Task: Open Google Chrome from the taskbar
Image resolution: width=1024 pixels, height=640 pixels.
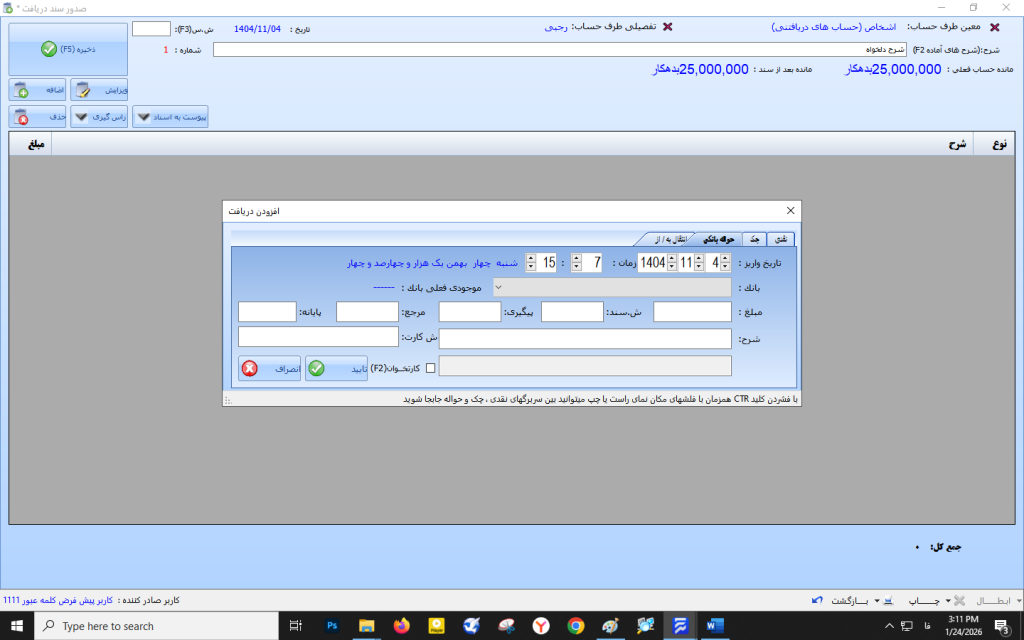Action: 575,626
